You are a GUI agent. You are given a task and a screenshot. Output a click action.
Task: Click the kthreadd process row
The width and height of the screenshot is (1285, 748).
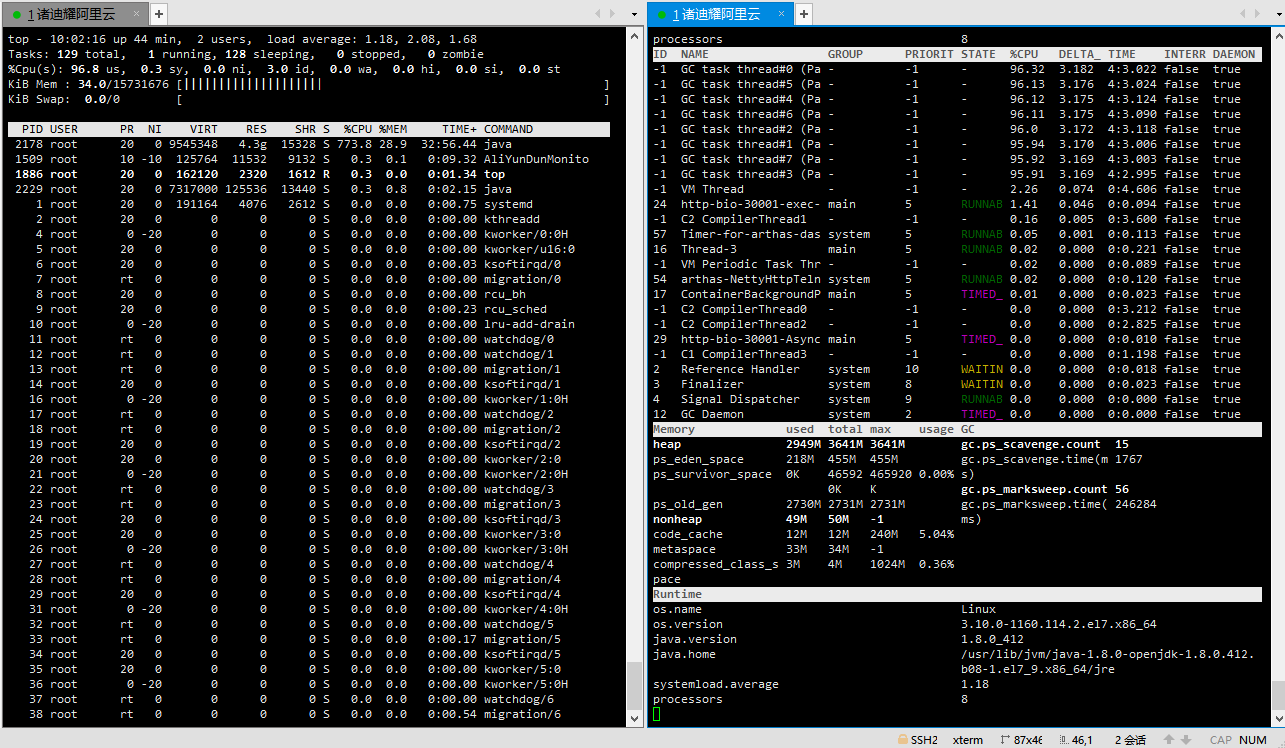point(308,219)
